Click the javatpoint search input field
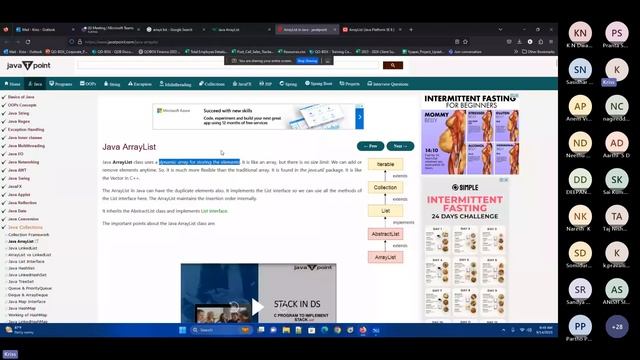The height and width of the screenshot is (360, 640). tap(229, 65)
